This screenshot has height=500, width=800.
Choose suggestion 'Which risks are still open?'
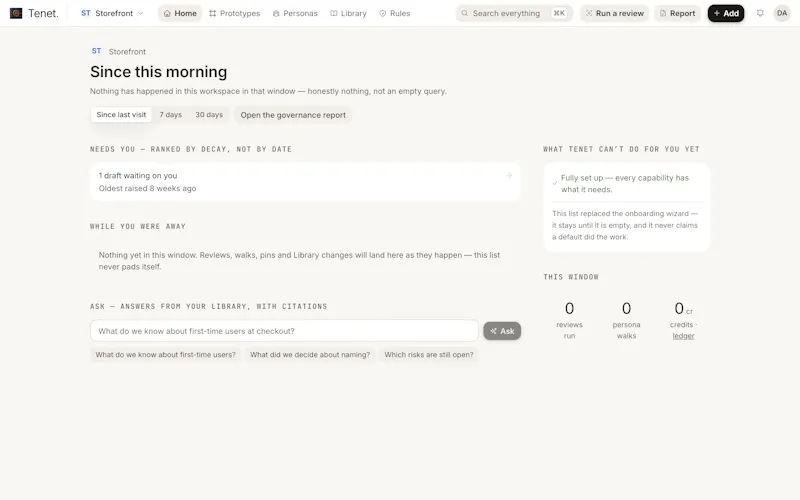pos(429,355)
